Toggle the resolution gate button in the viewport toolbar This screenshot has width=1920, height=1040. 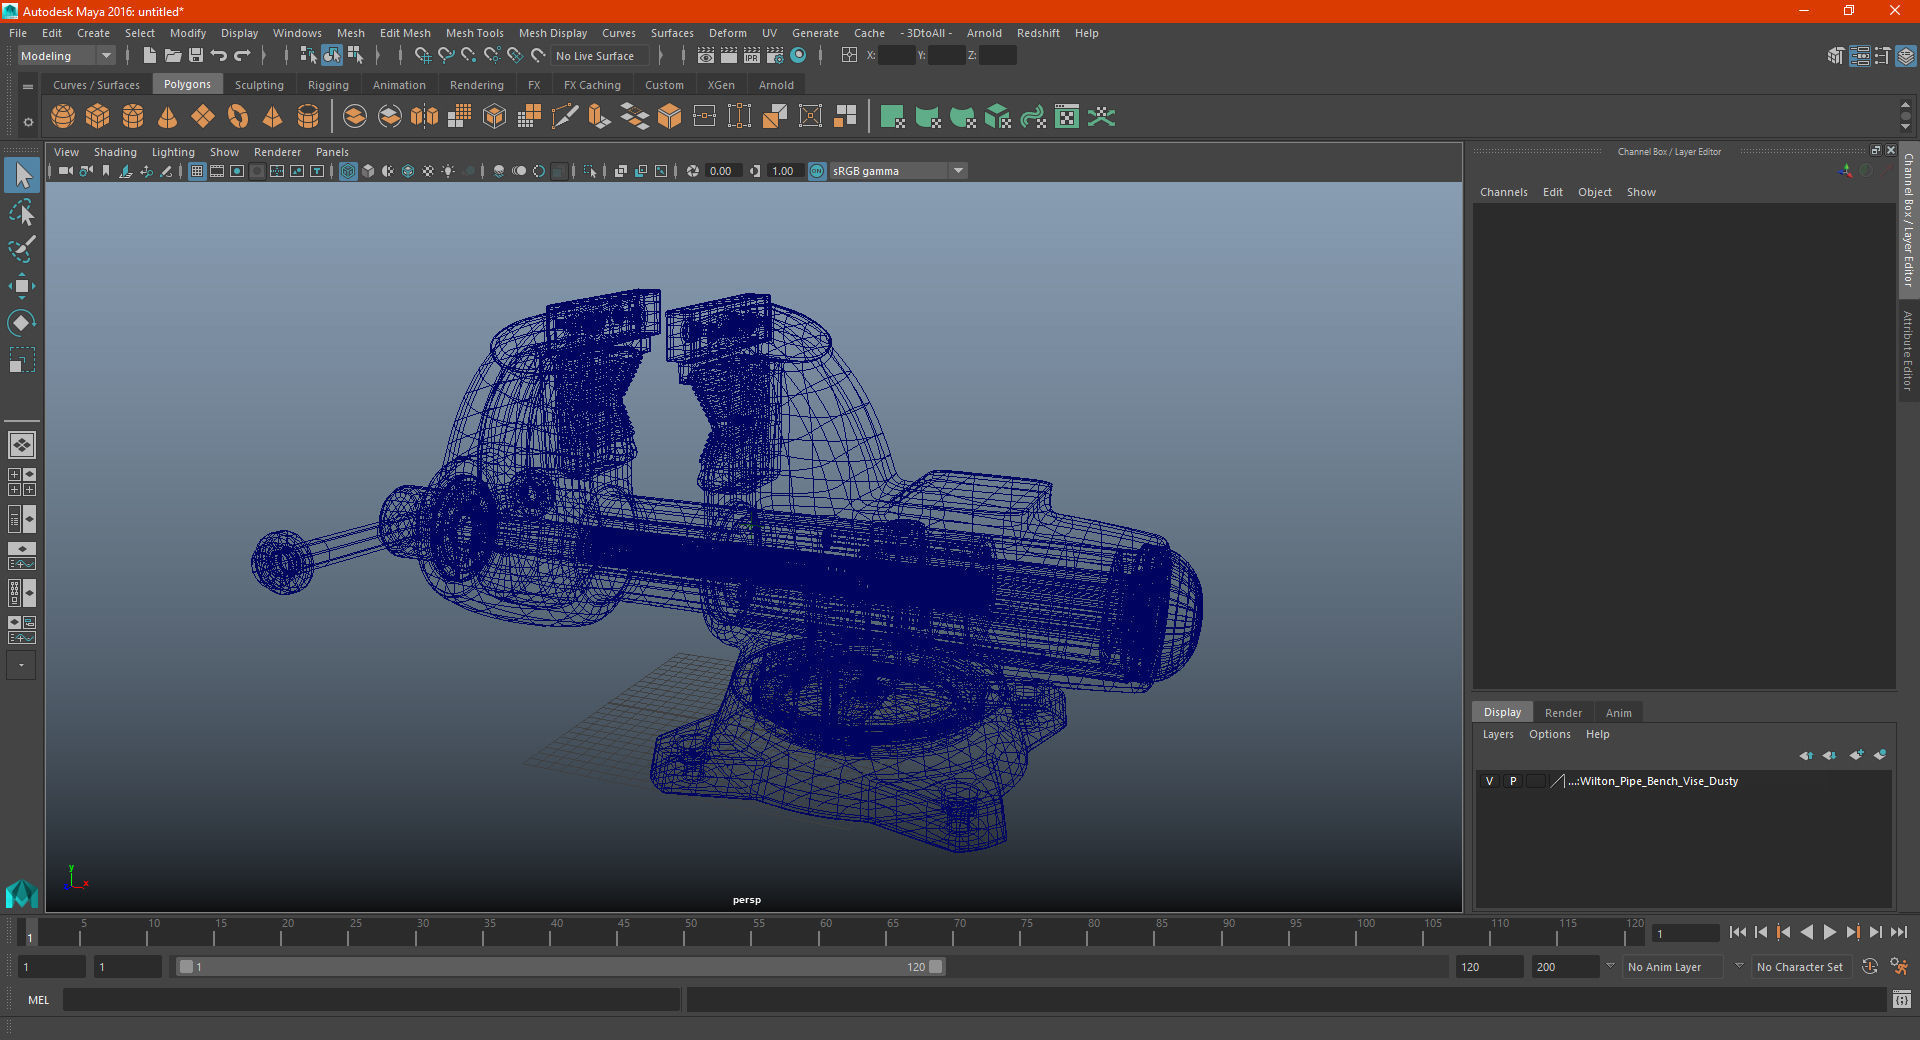pyautogui.click(x=237, y=171)
